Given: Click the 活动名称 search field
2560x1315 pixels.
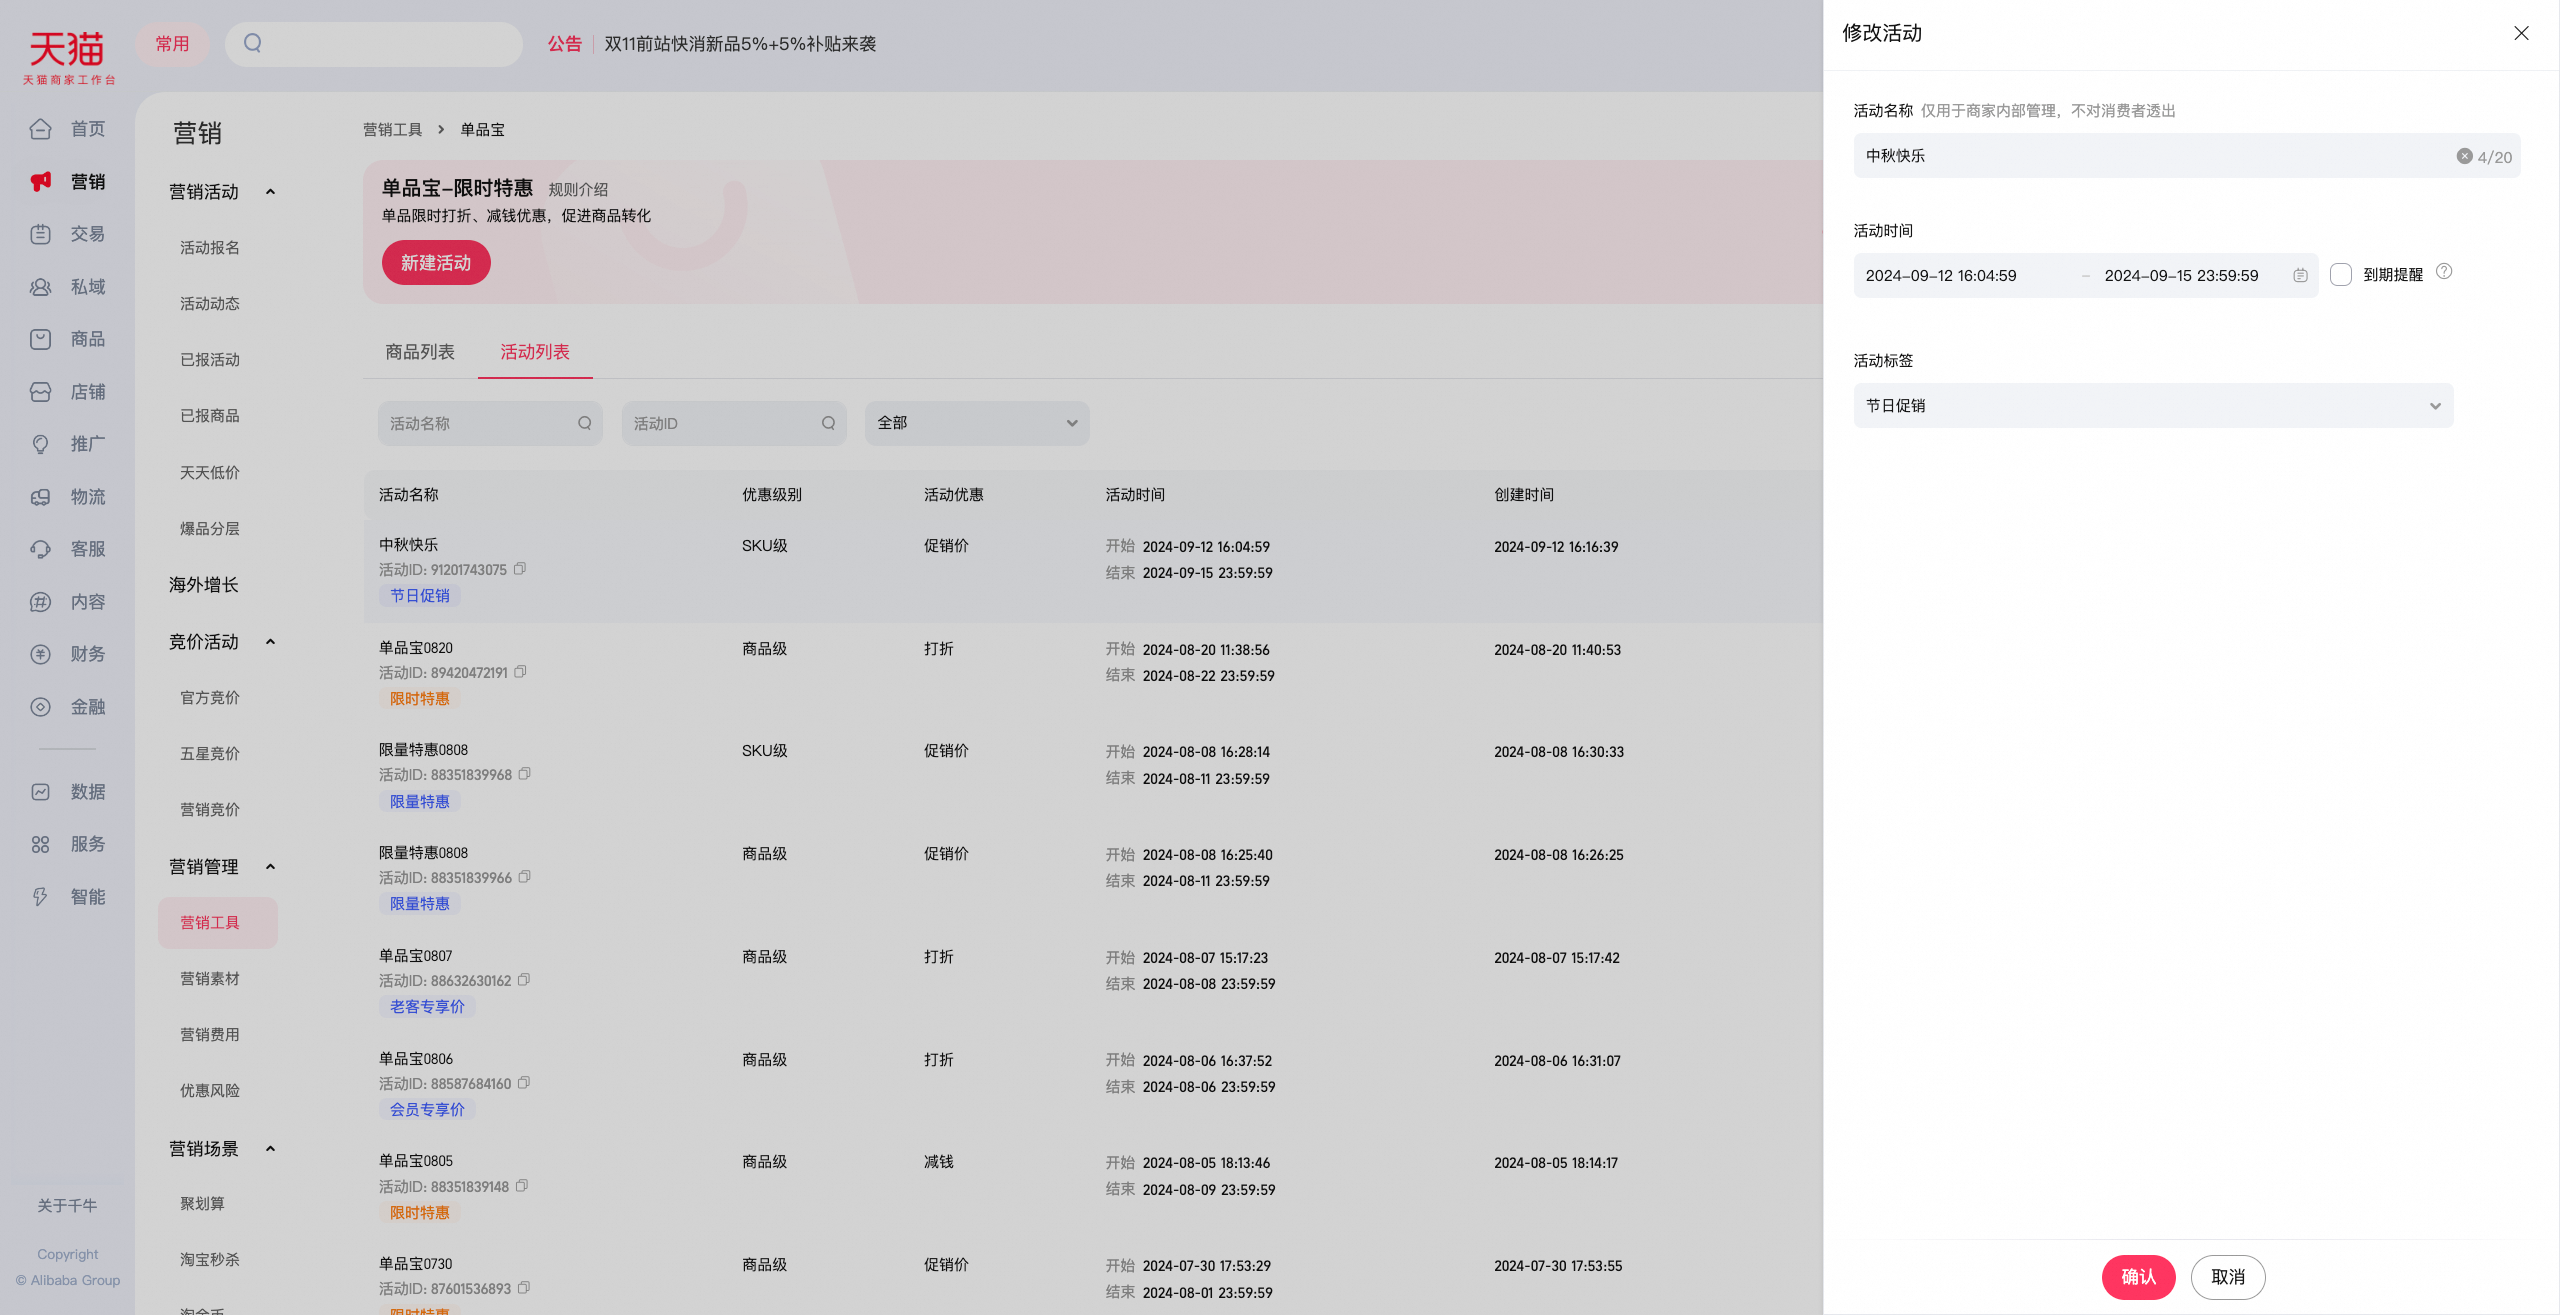Looking at the screenshot, I should point(490,423).
